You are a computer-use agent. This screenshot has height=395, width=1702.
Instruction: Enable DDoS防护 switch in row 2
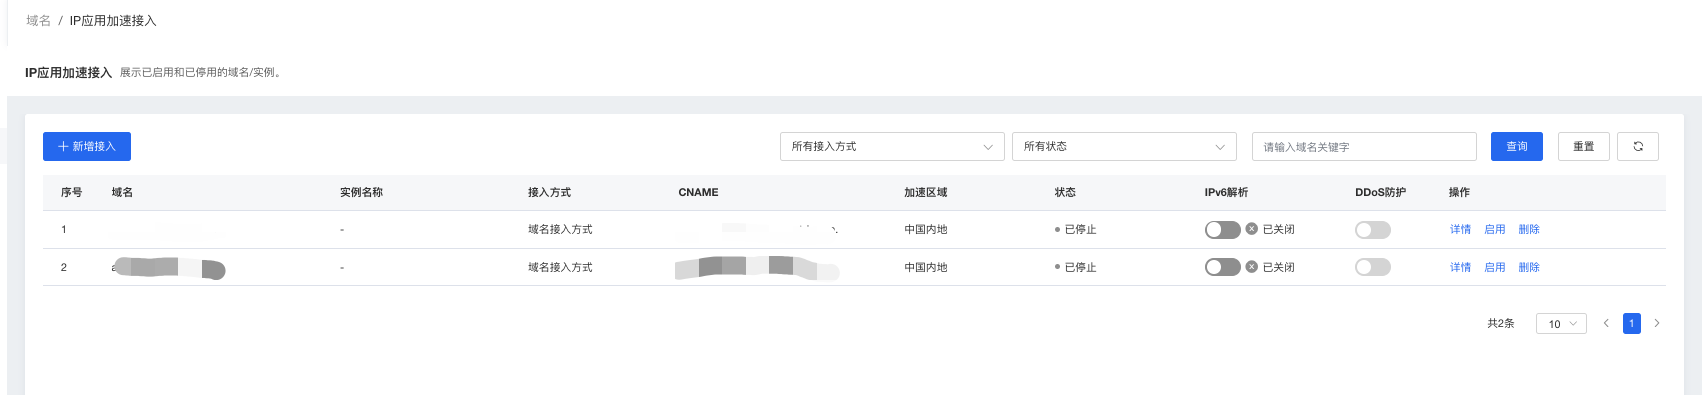click(1373, 267)
